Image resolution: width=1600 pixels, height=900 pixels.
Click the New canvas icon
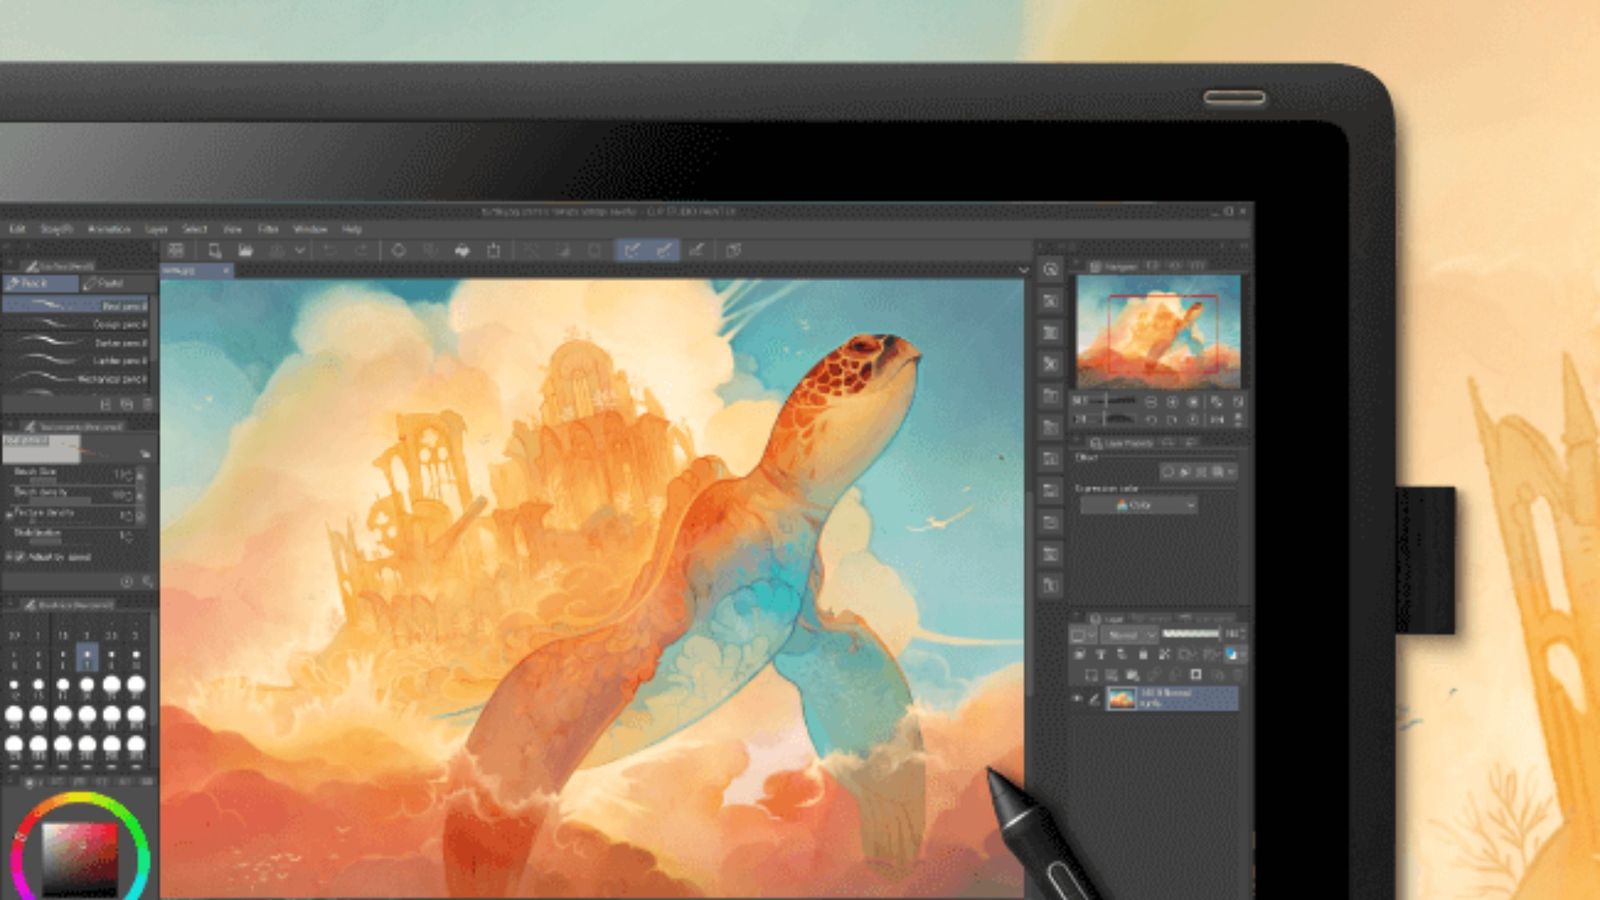click(214, 250)
